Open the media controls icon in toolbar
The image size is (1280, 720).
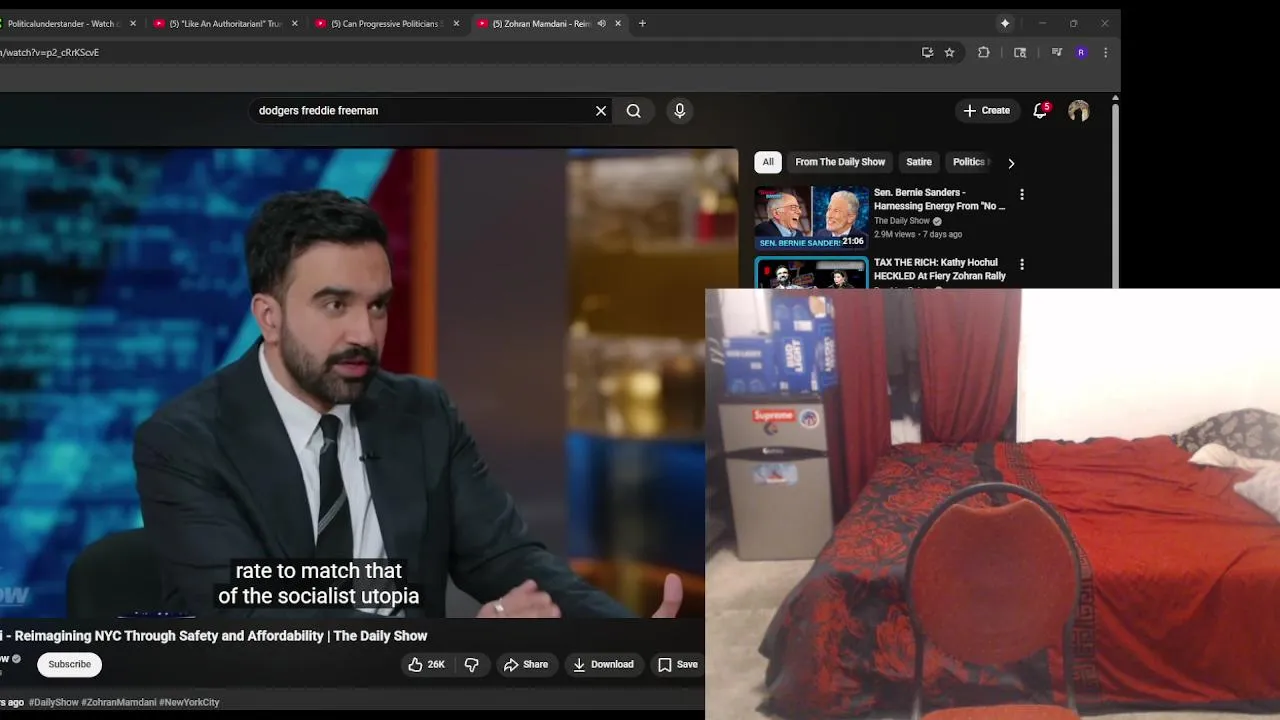coord(1056,53)
